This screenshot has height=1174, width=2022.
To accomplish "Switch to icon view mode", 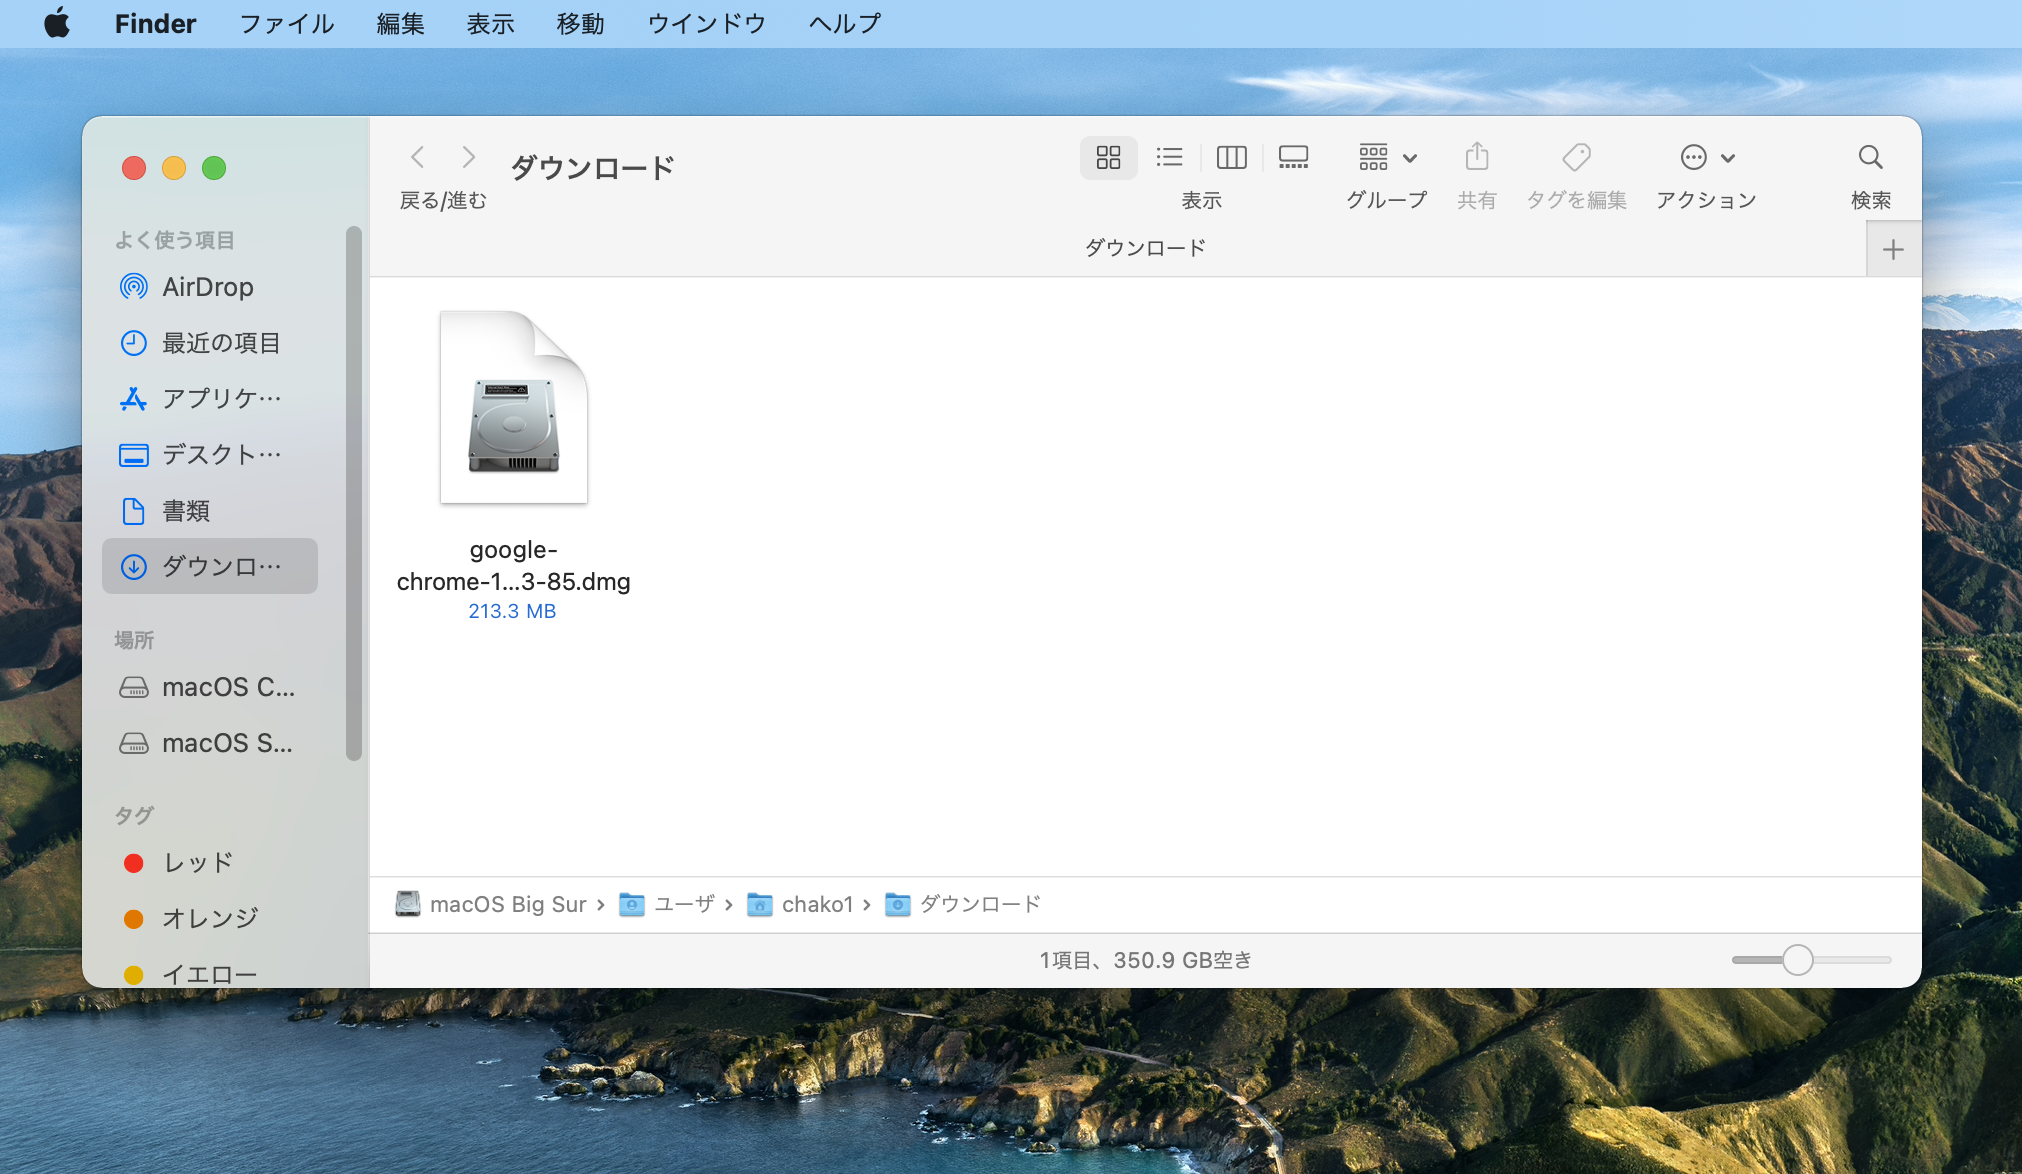I will click(x=1108, y=158).
